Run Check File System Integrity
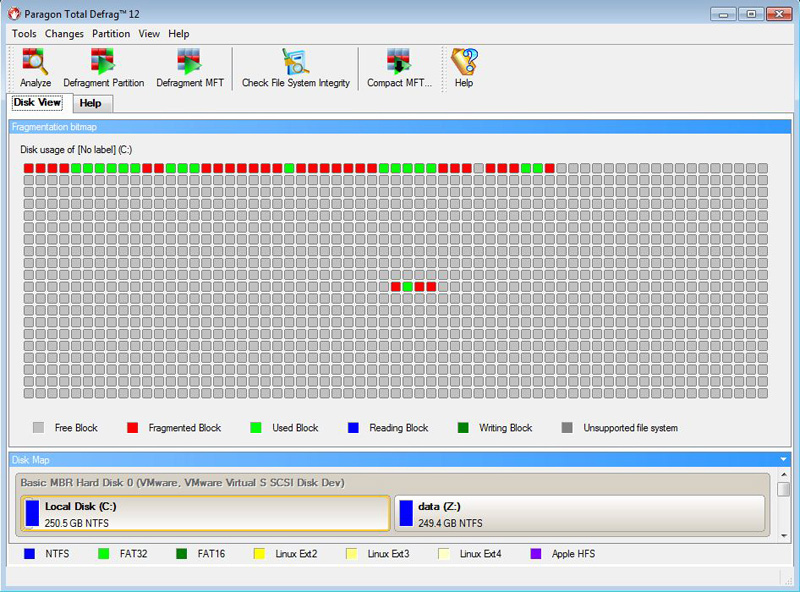 coord(296,68)
